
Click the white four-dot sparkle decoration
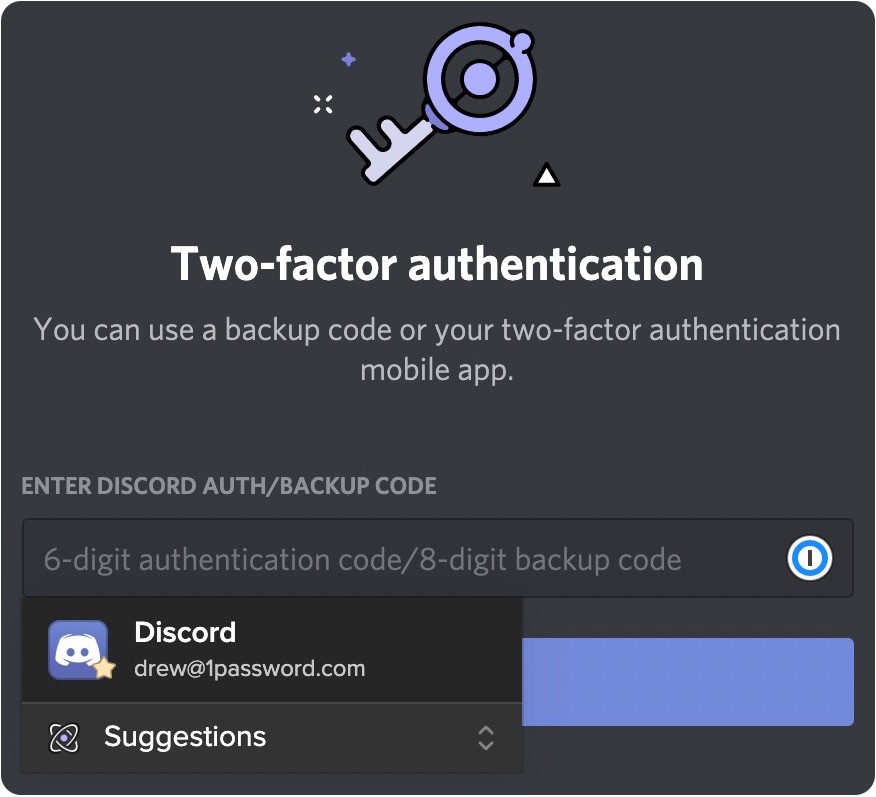coord(323,104)
